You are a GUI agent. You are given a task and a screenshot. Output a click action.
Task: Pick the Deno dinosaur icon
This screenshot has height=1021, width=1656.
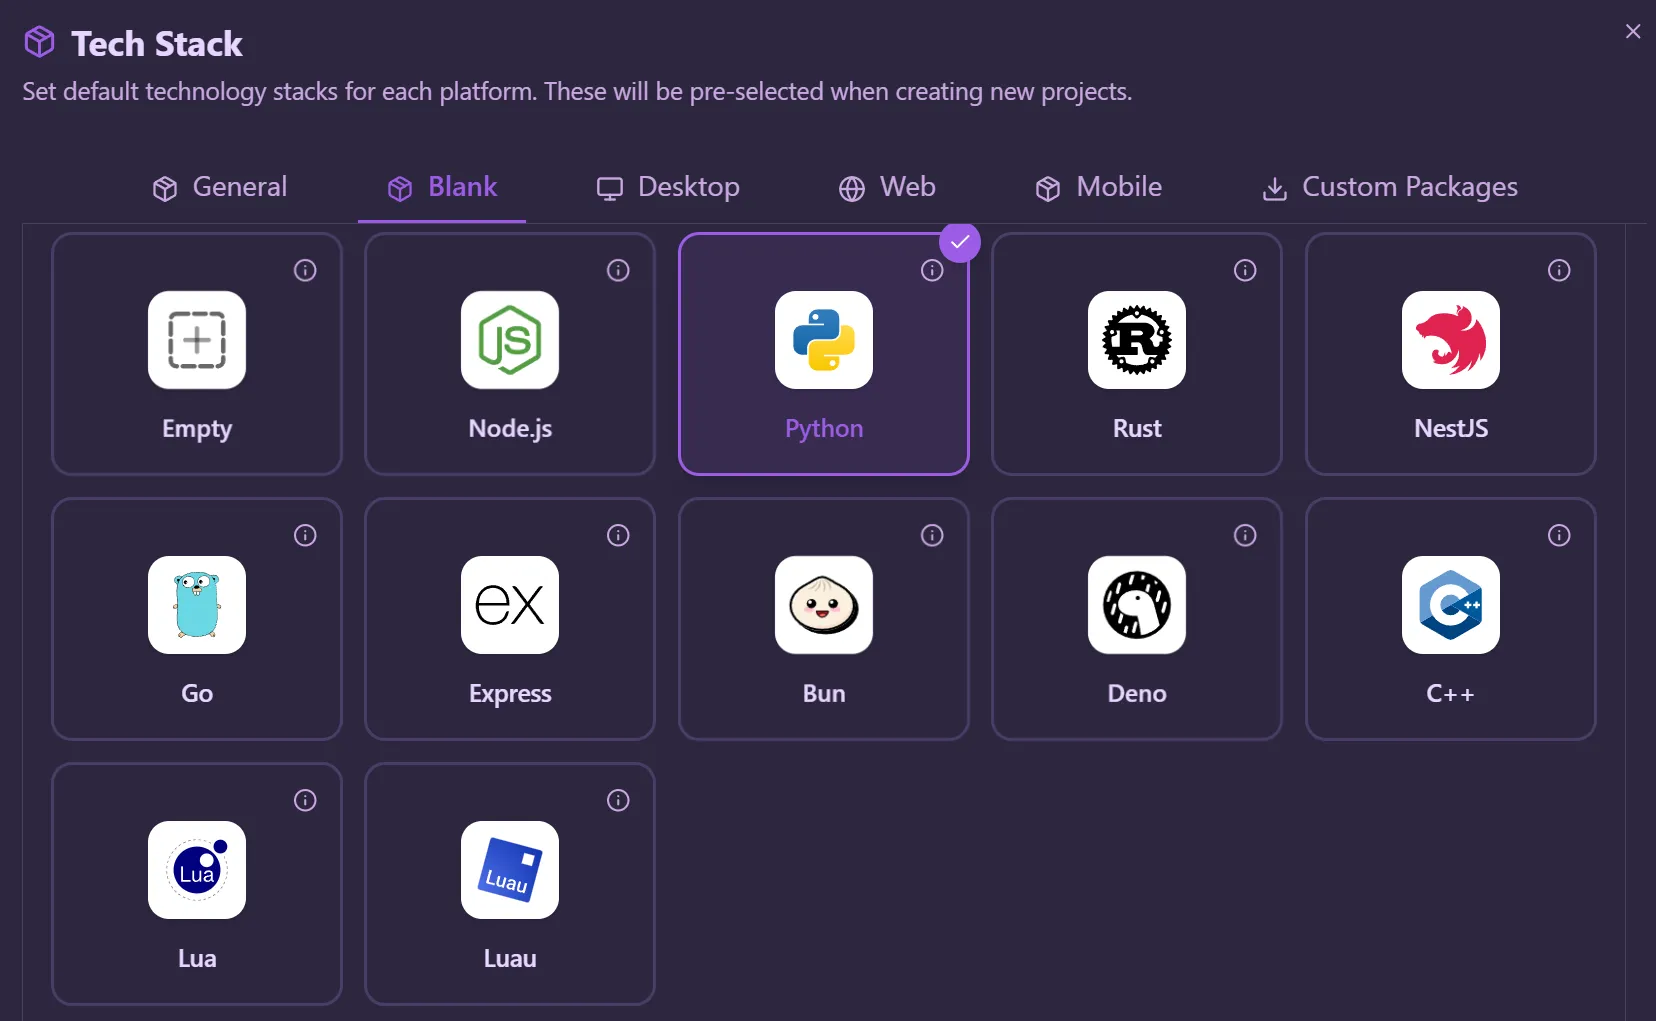pos(1137,605)
